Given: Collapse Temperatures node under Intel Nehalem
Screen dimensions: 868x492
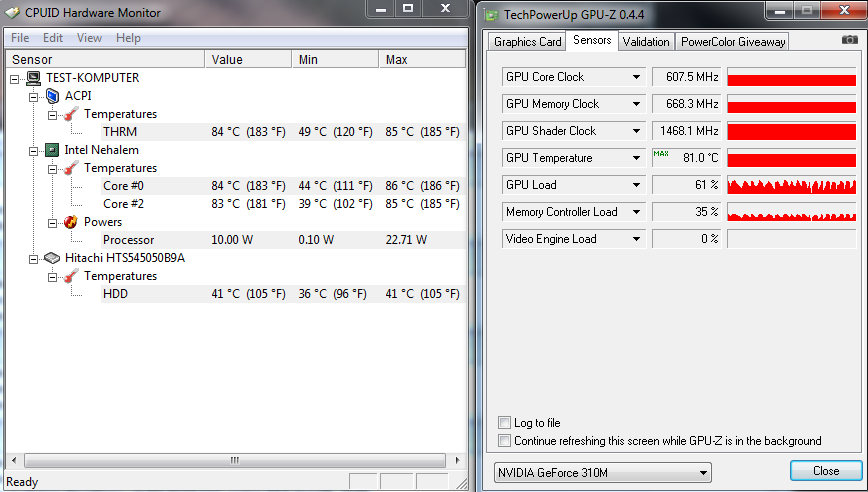Looking at the screenshot, I should pos(53,169).
